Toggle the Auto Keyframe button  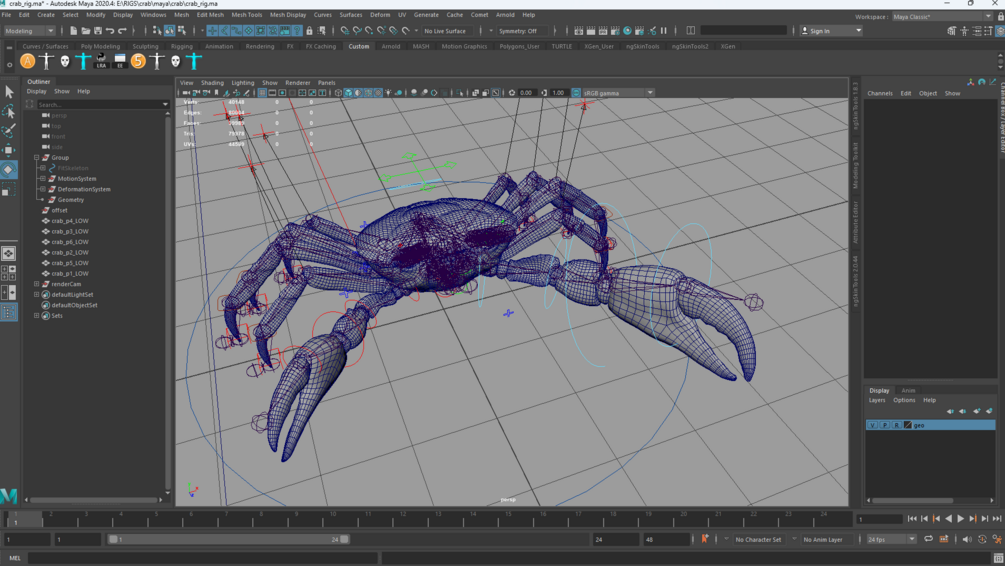pos(705,539)
